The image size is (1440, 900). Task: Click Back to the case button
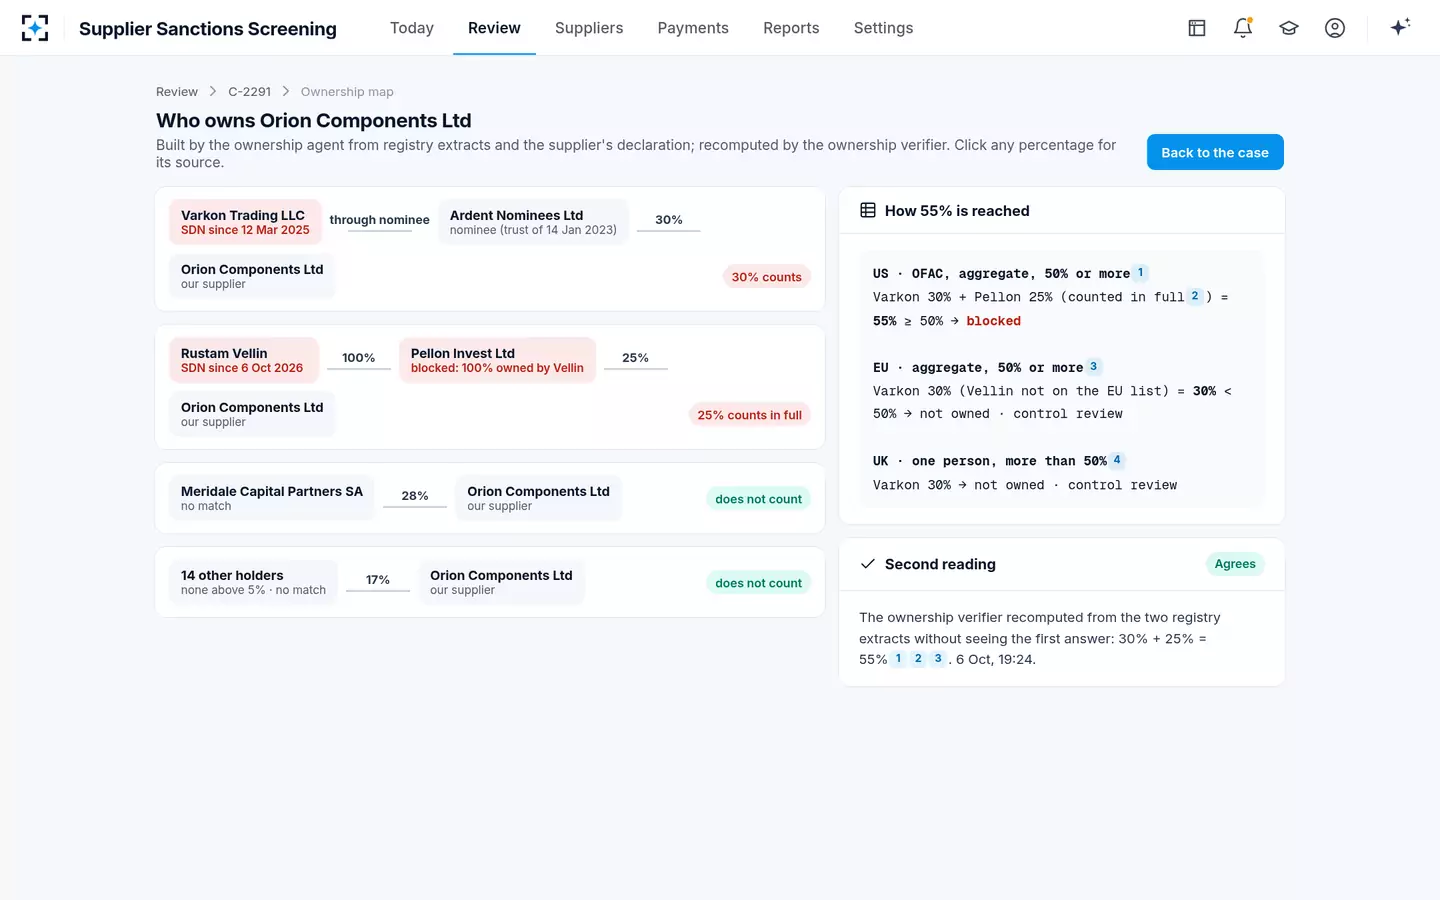(1215, 152)
